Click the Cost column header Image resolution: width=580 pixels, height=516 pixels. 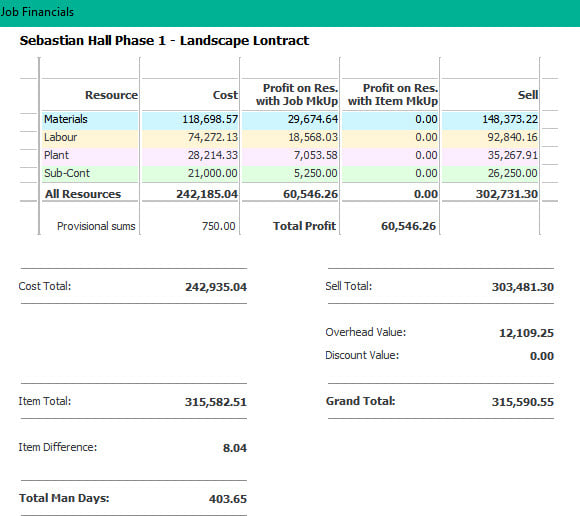[225, 95]
